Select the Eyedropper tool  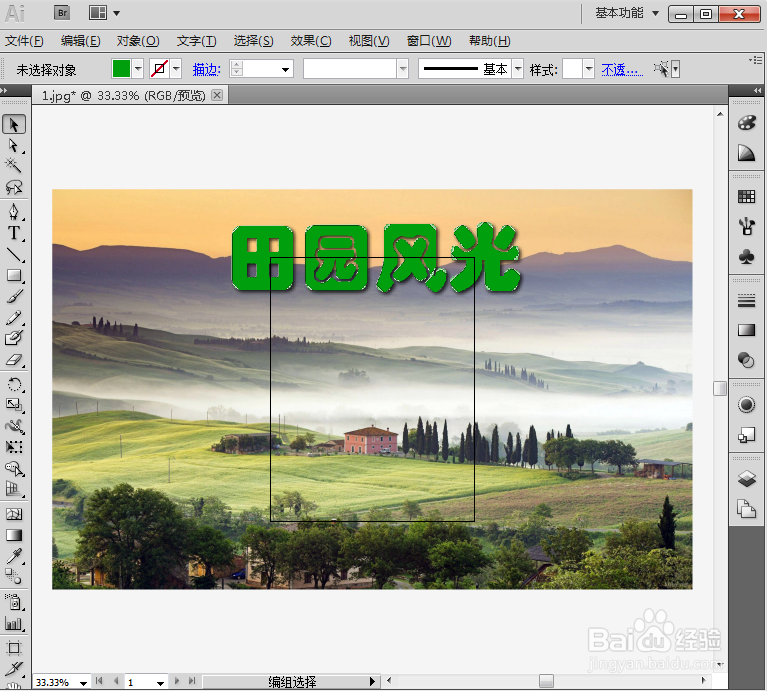[14, 556]
